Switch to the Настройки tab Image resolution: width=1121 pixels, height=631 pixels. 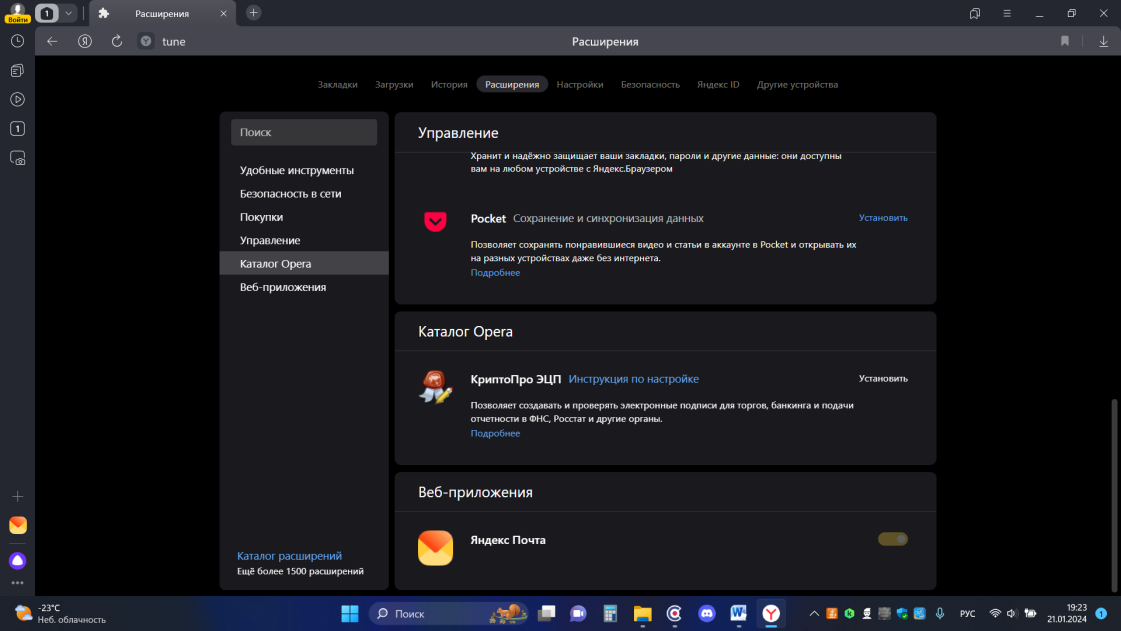click(x=580, y=85)
